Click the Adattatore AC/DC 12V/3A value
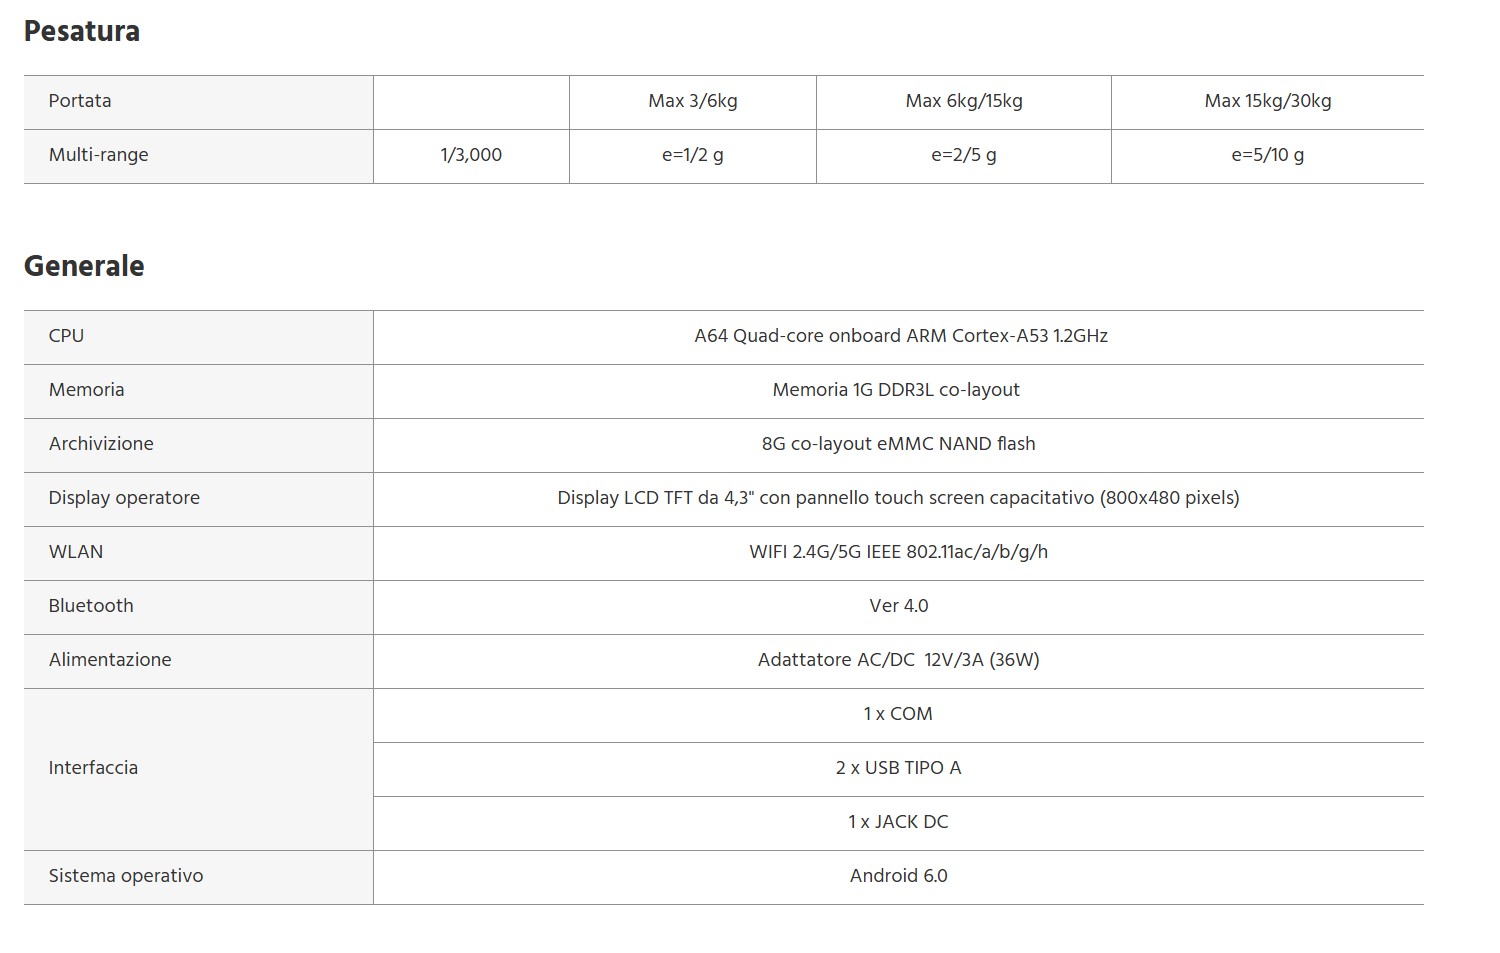Image resolution: width=1500 pixels, height=953 pixels. (x=899, y=660)
